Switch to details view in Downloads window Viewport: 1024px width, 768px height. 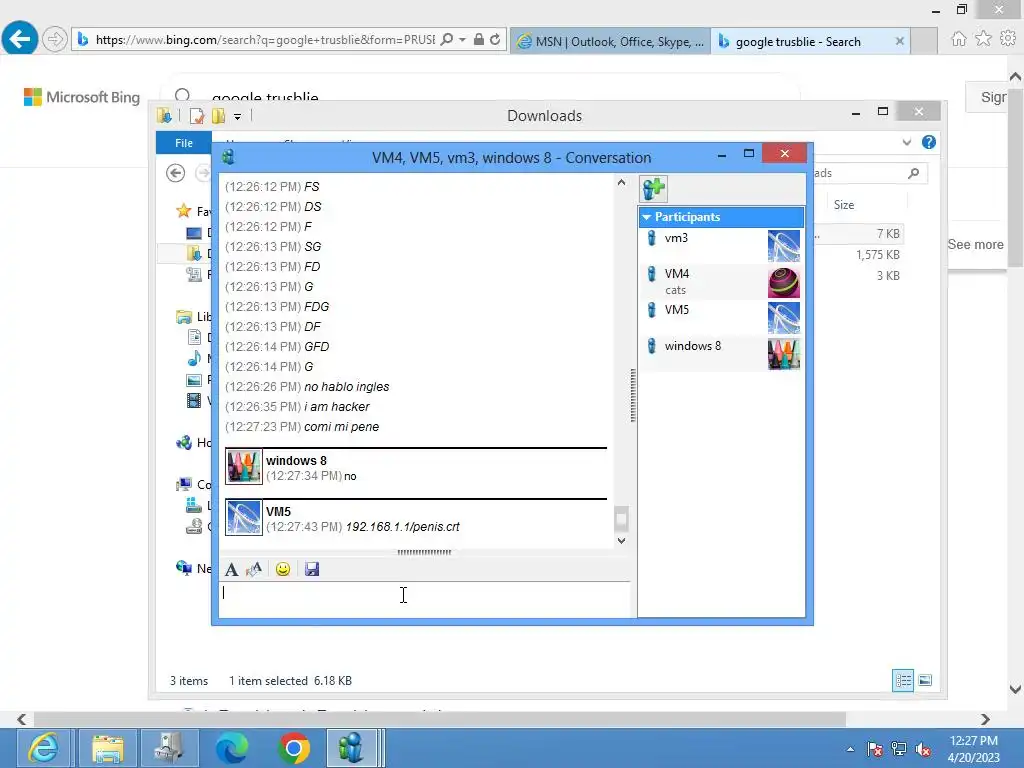(x=903, y=680)
